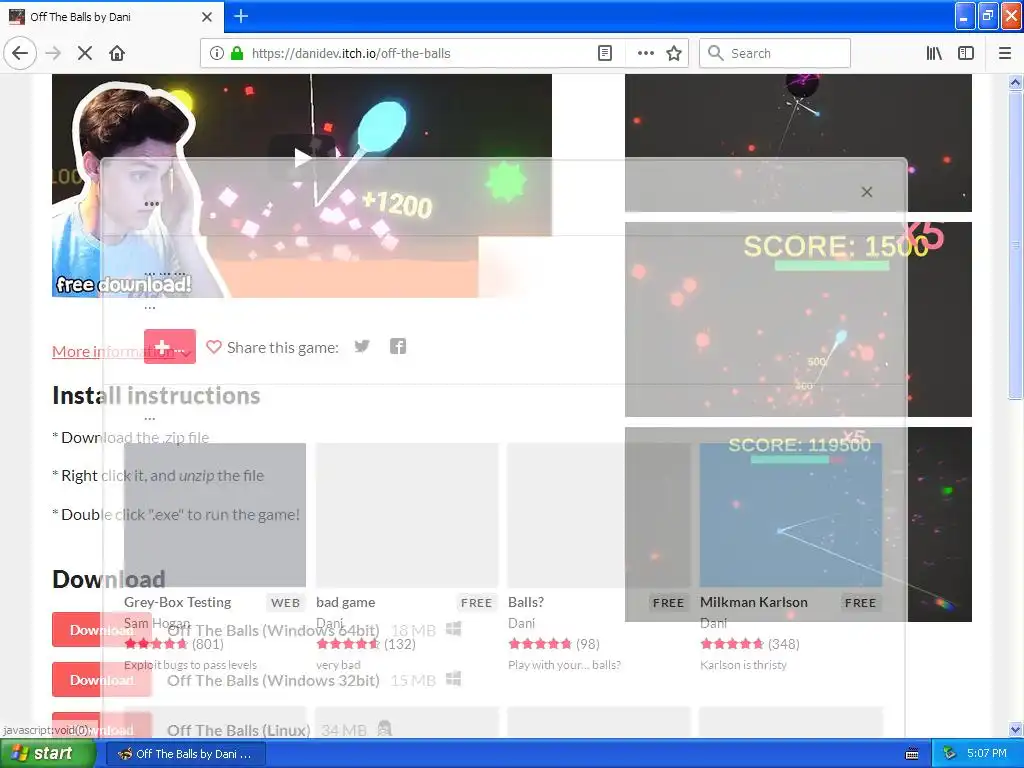Toggle Reader View icon in address bar
Screen dimensions: 1024x768
(605, 53)
